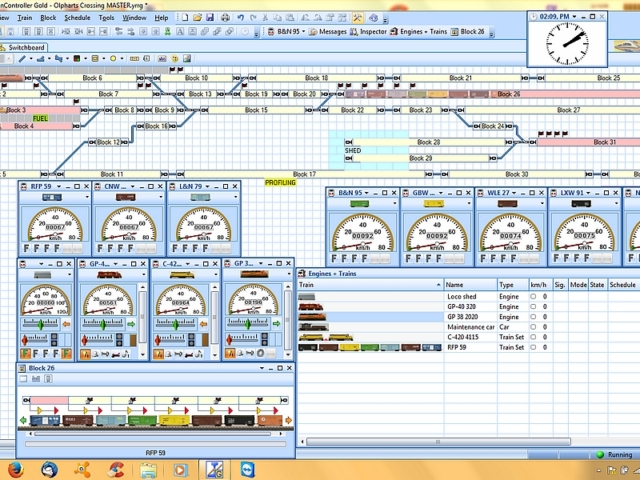Click signal circle in GP 38 2020 row
Screen dimensions: 640x480
[x=533, y=317]
